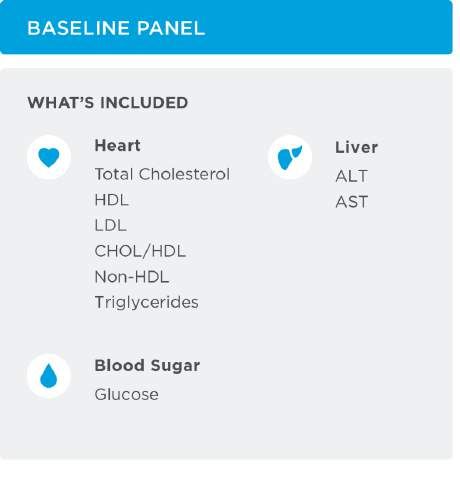Select the AST liver test
Image resolution: width=460 pixels, height=493 pixels.
pos(351,202)
